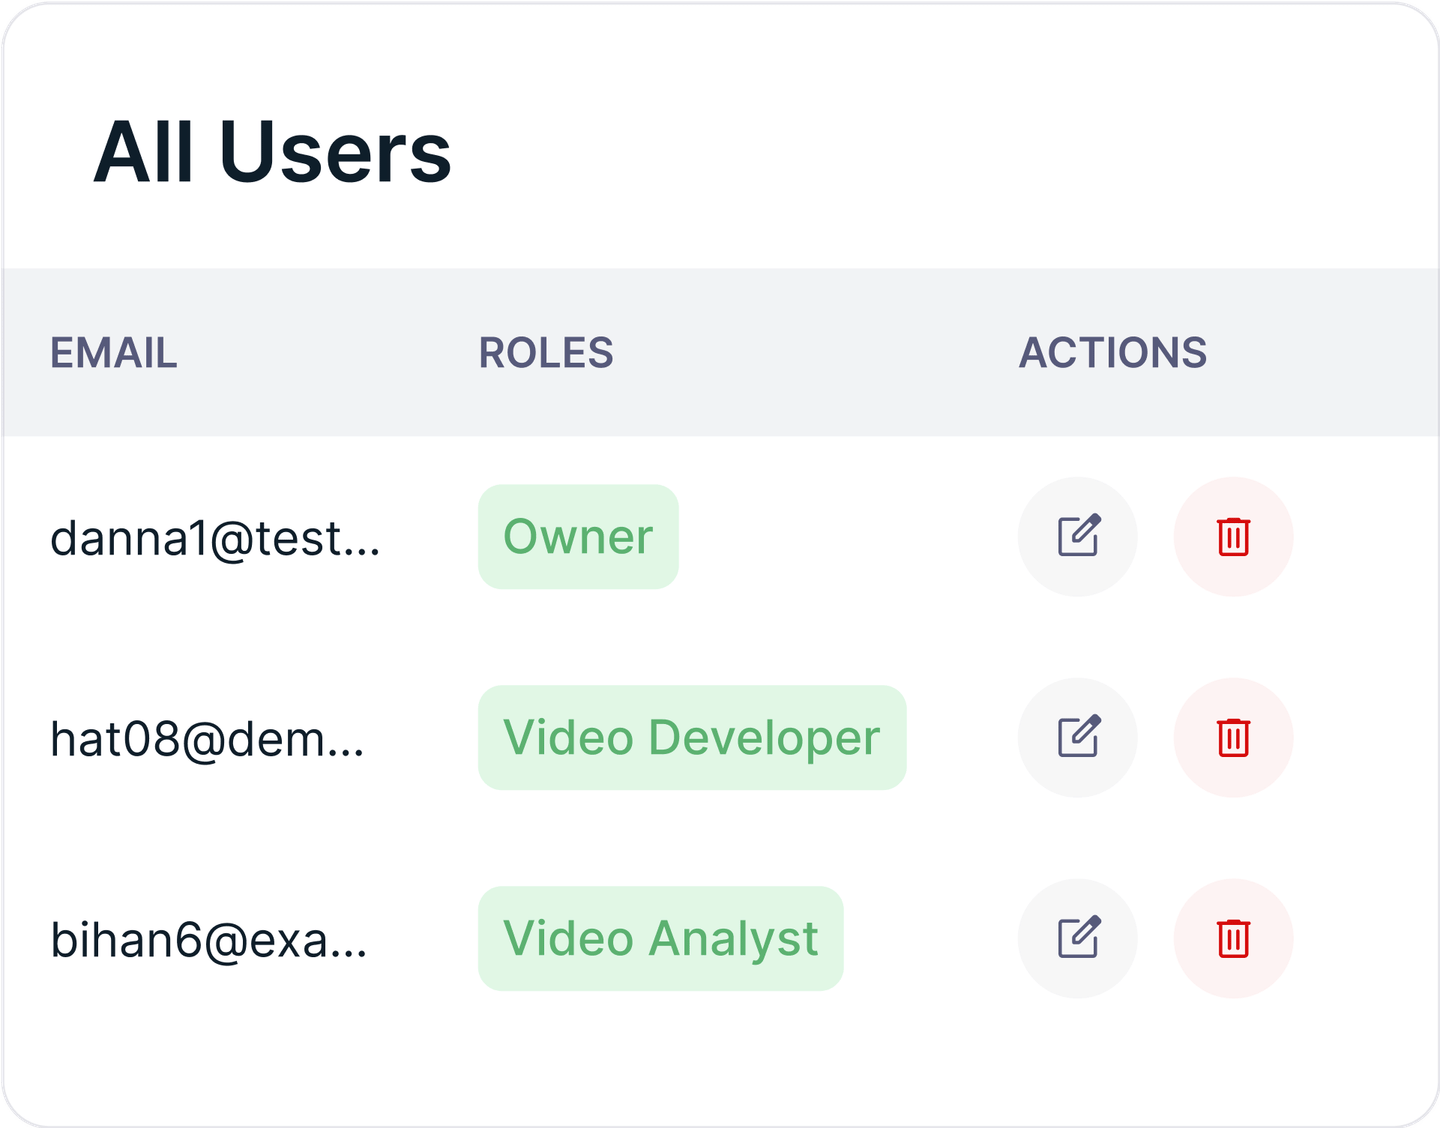The height and width of the screenshot is (1128, 1440).
Task: Click the ACTIONS column header
Action: [x=1112, y=353]
